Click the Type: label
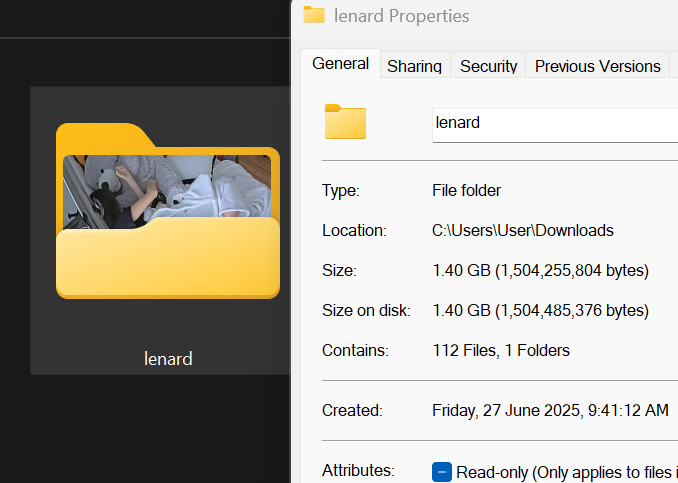Viewport: 678px width, 483px height. coord(341,190)
